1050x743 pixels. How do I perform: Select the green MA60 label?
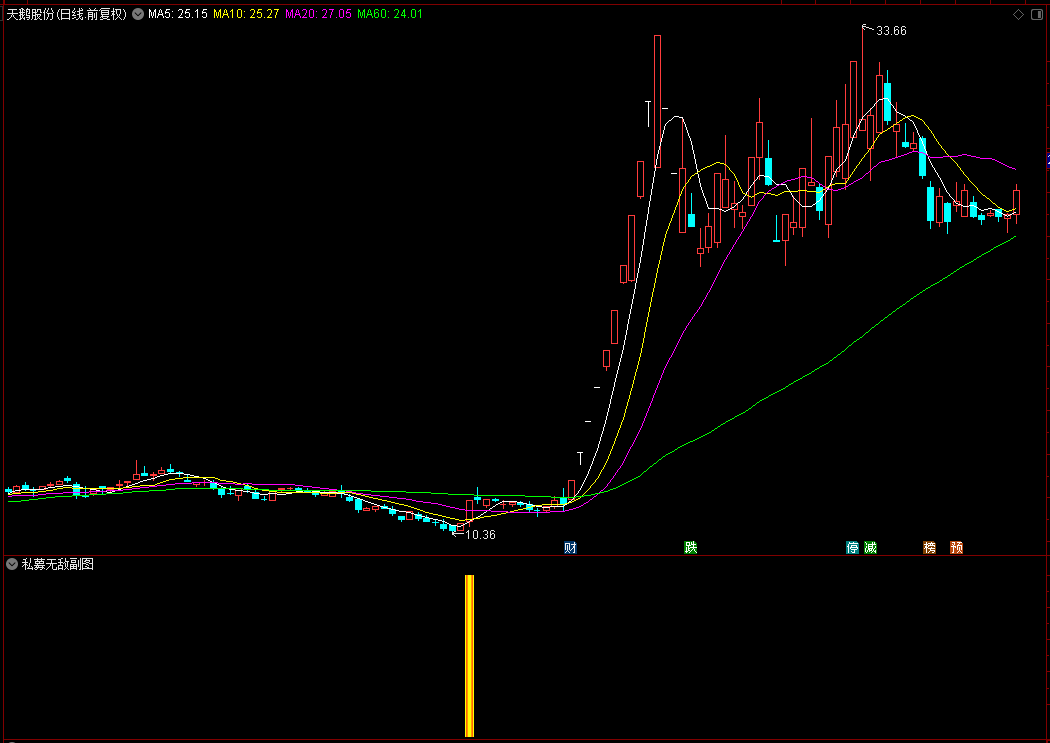(x=390, y=15)
